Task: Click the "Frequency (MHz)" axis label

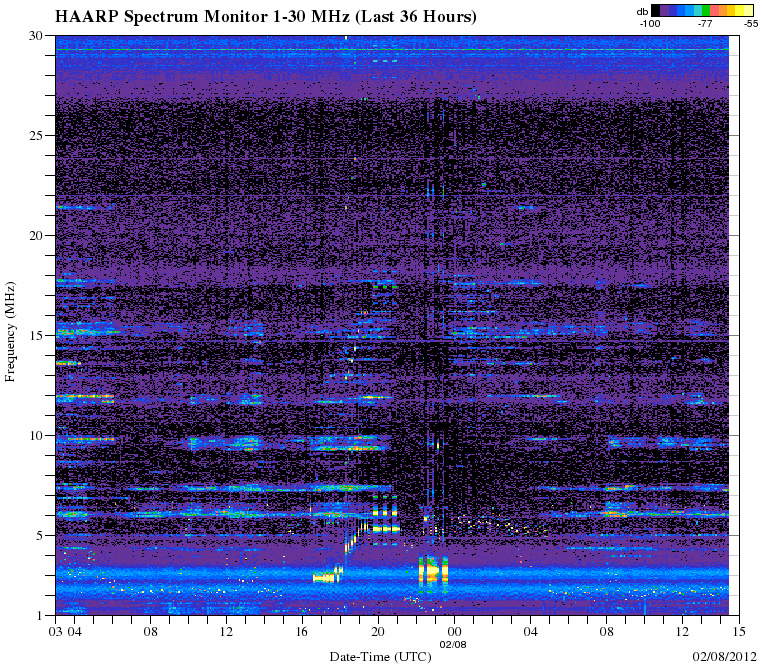Action: coord(10,332)
